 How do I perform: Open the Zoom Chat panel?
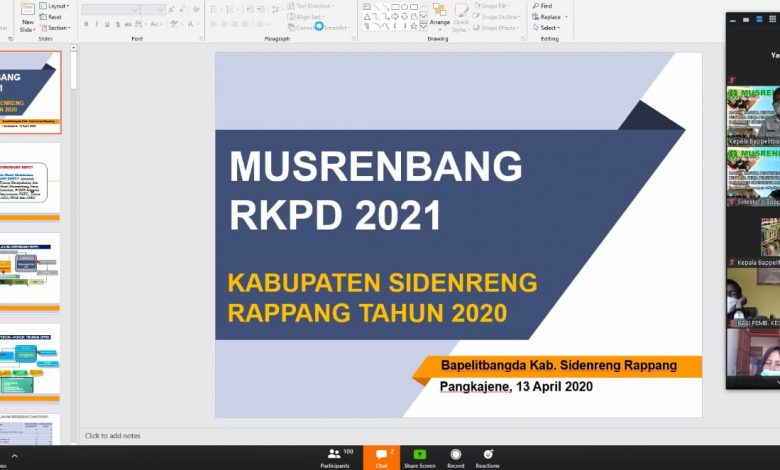pos(381,456)
